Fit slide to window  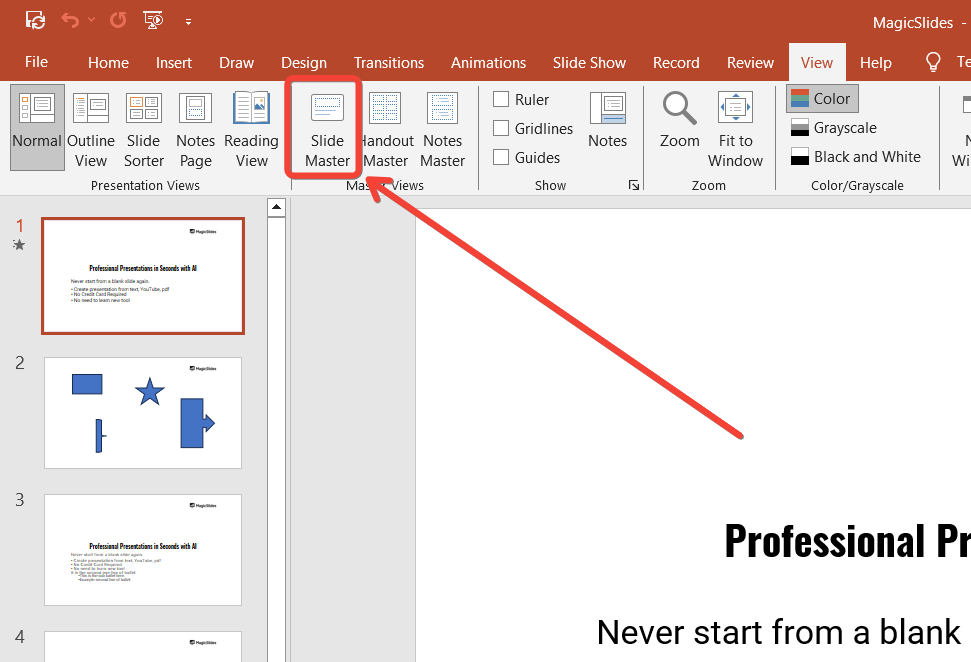735,130
